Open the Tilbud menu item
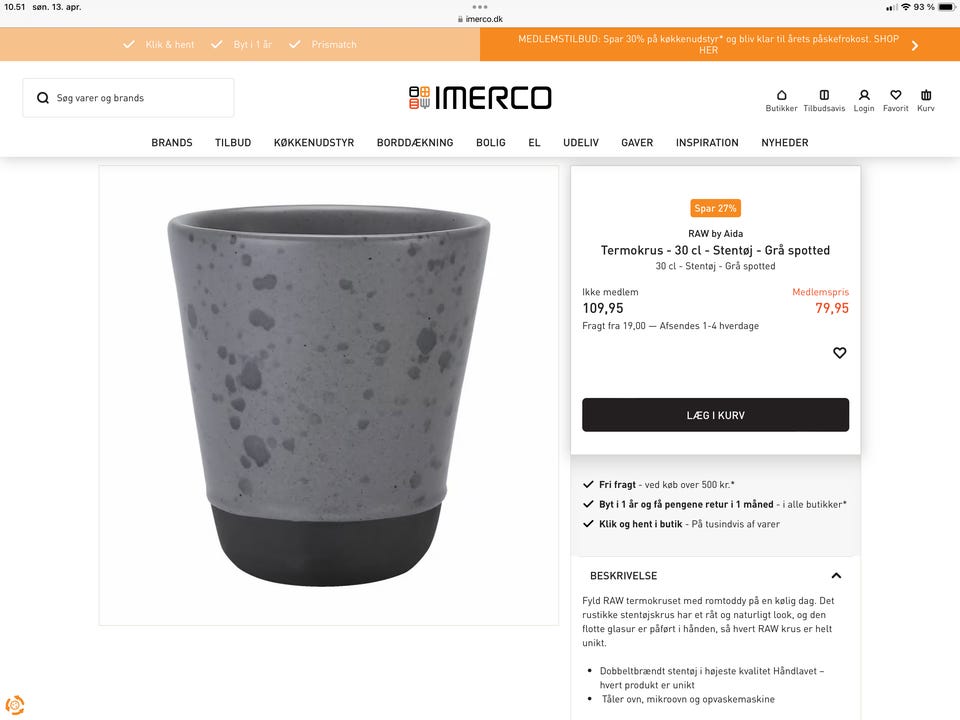This screenshot has height=720, width=960. 233,143
